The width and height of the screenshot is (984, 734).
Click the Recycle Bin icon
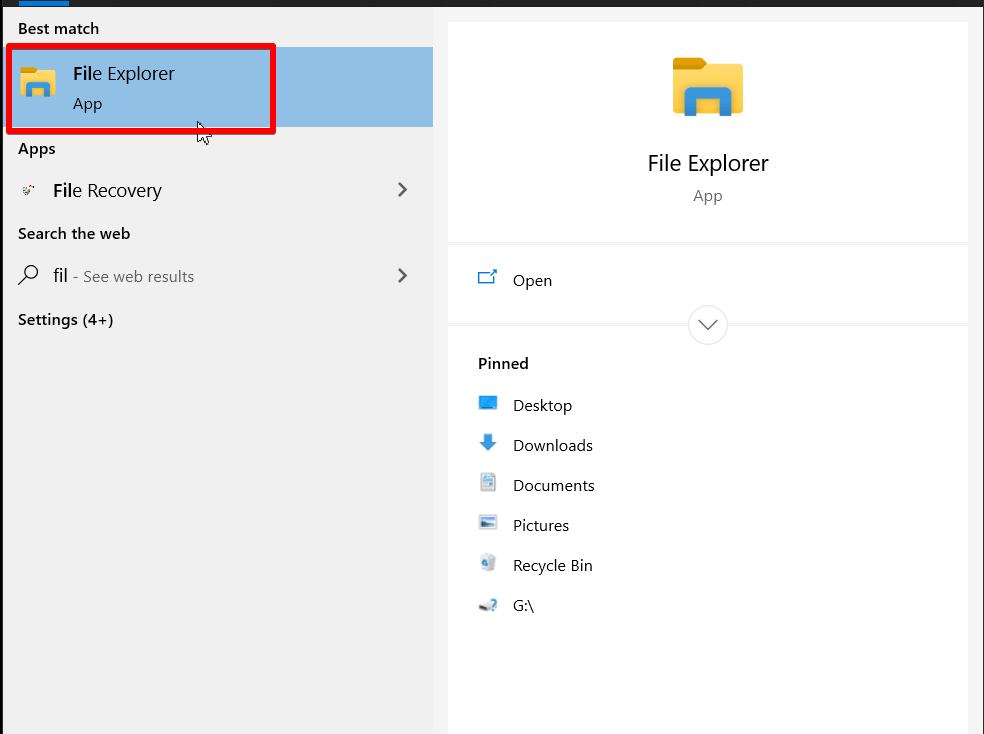(x=488, y=563)
